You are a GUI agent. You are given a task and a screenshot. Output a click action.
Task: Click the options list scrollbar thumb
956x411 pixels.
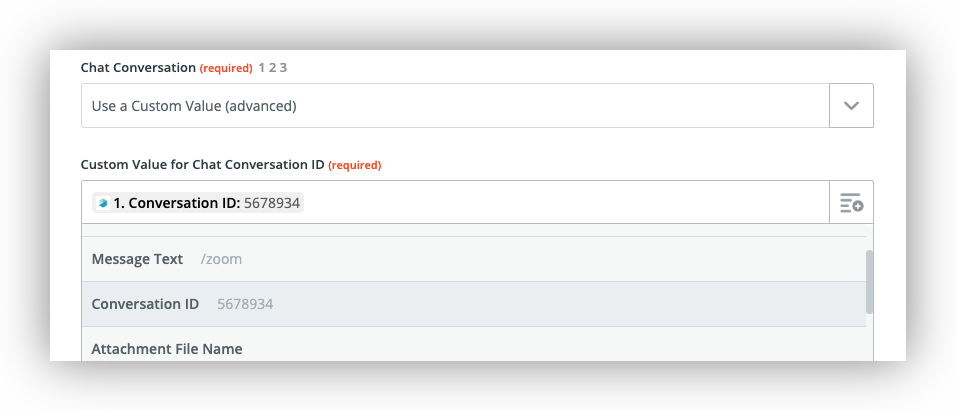[869, 281]
